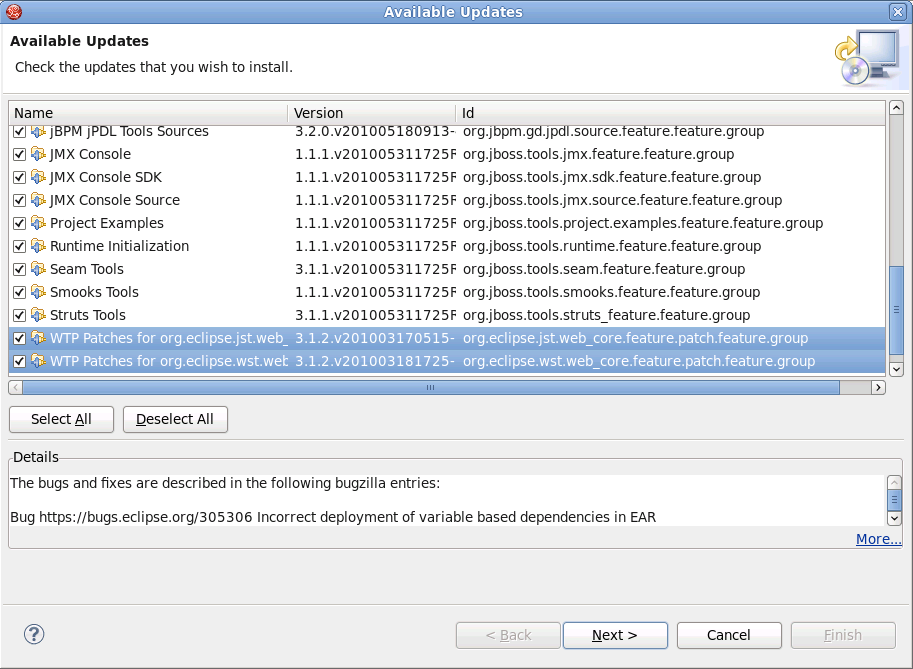Click id org.jboss.tools.jmx.sdk.feature.feature.group
Screen dimensions: 913x669
click(612, 177)
